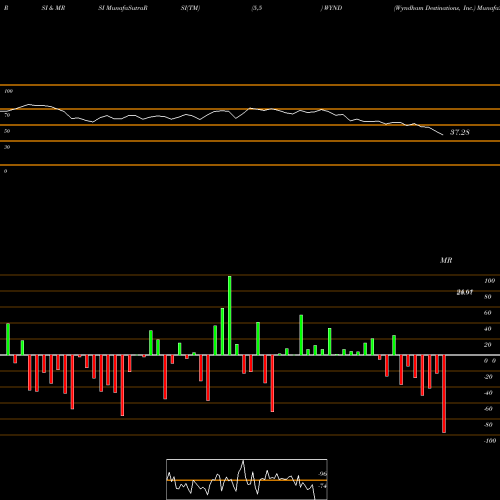This screenshot has width=500, height=500.
Task: Select the 37.28 RSI value label
Action: [460, 132]
